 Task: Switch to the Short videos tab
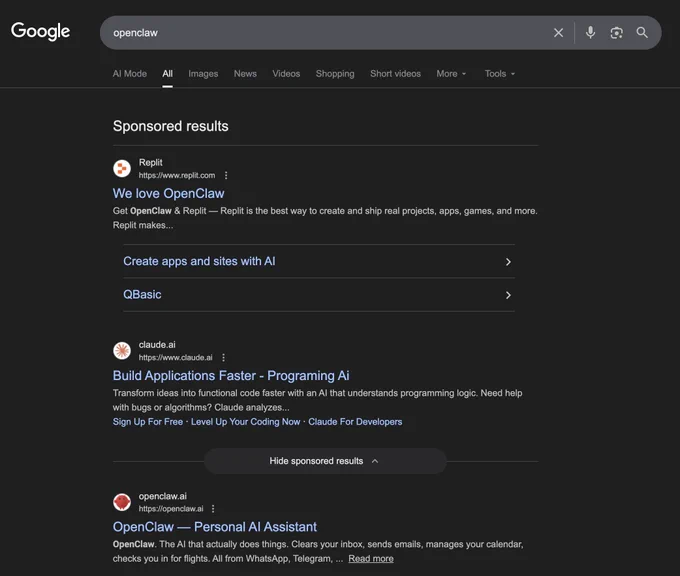[395, 74]
